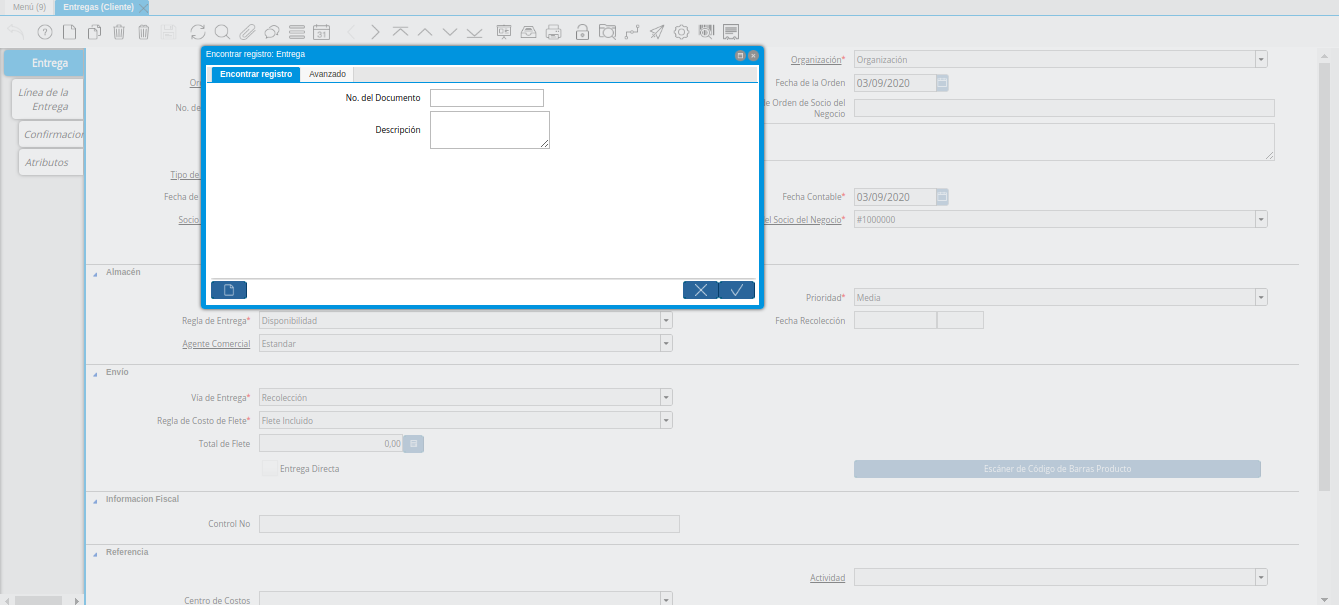Open the Actividad dropdown arrow

click(1261, 578)
